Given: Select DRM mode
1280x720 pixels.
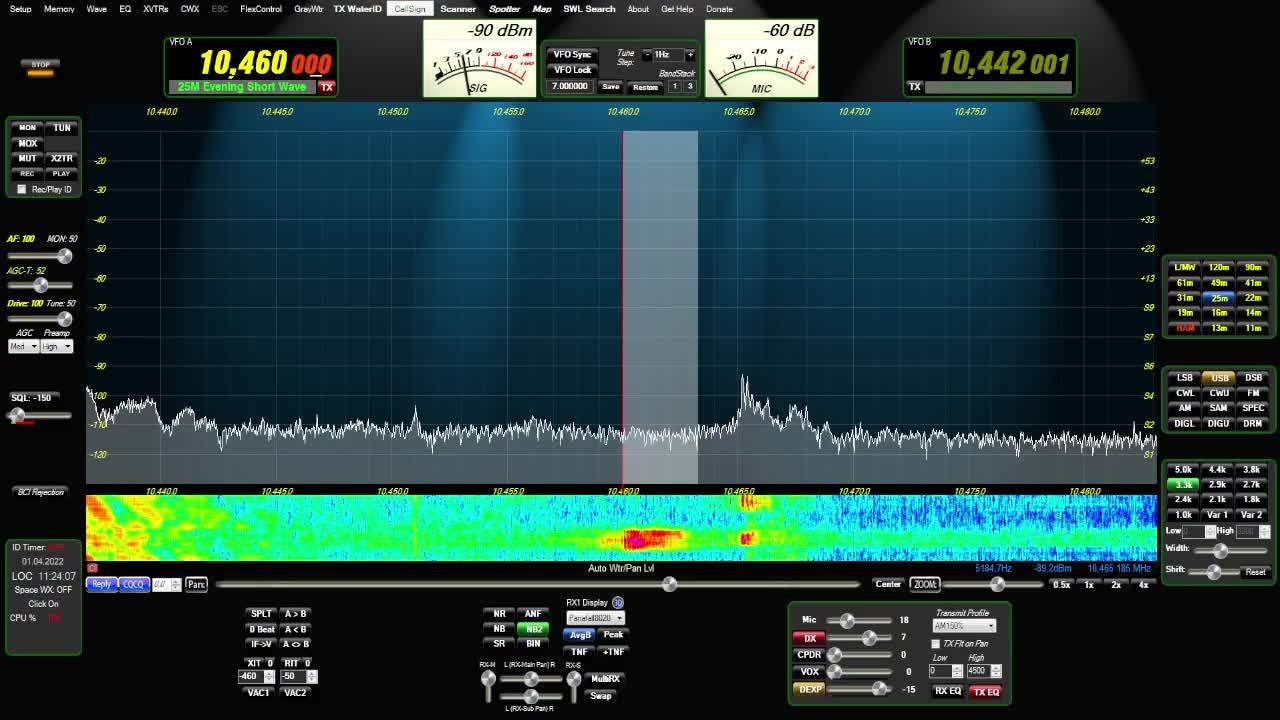Looking at the screenshot, I should [x=1253, y=423].
